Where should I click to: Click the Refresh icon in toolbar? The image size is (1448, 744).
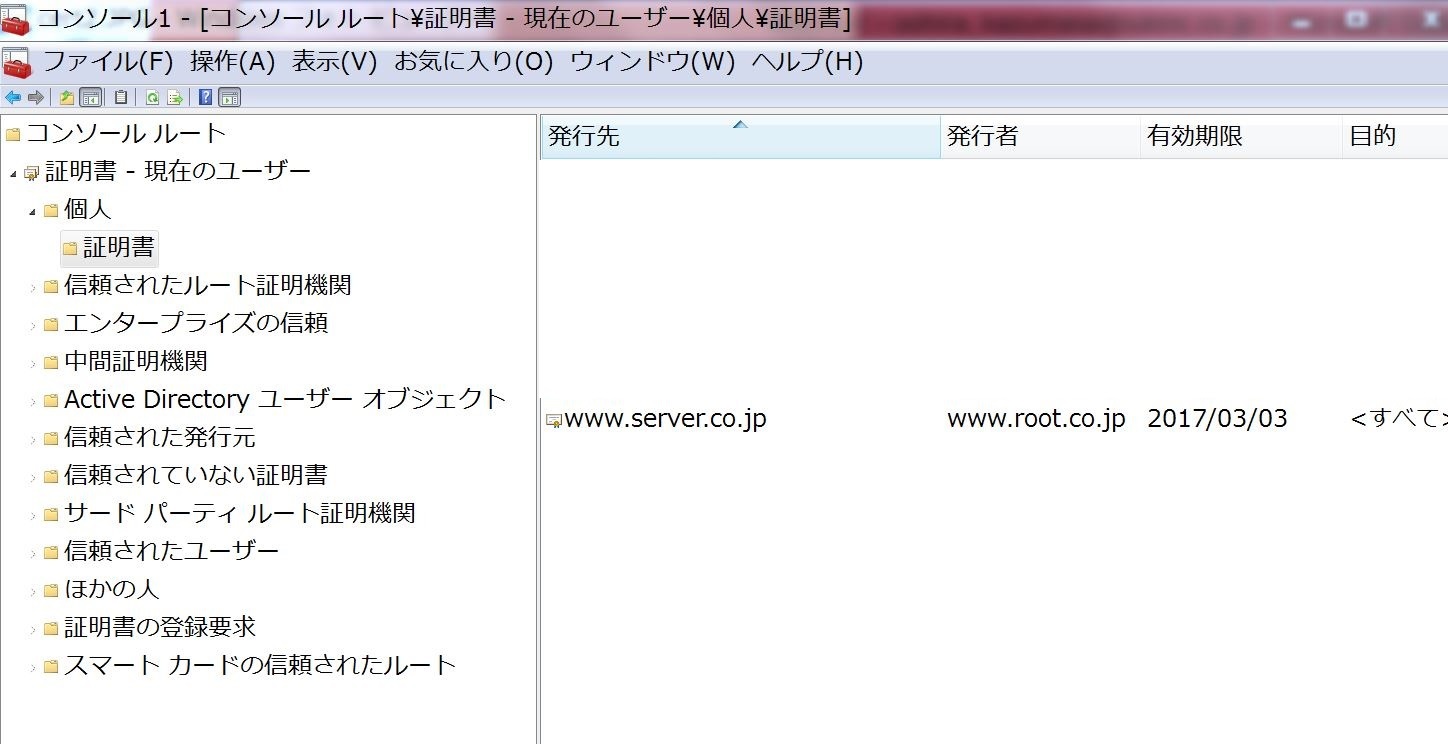[x=152, y=97]
